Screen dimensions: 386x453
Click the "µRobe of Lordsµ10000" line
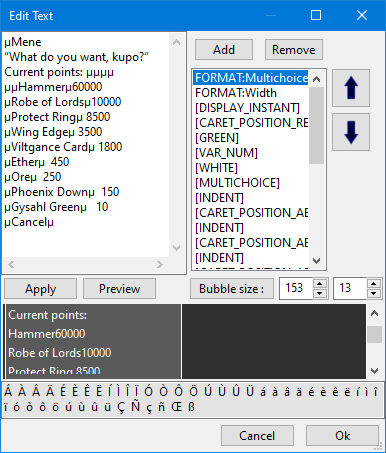(x=63, y=102)
